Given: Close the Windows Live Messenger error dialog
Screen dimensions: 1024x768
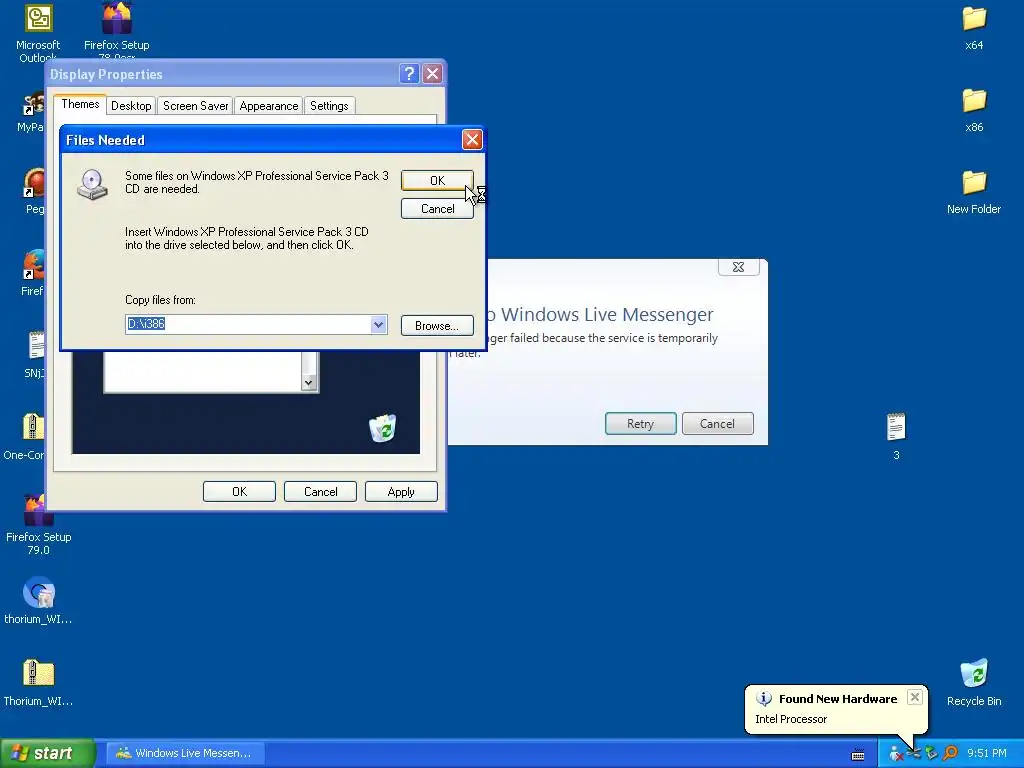Looking at the screenshot, I should click(x=739, y=267).
